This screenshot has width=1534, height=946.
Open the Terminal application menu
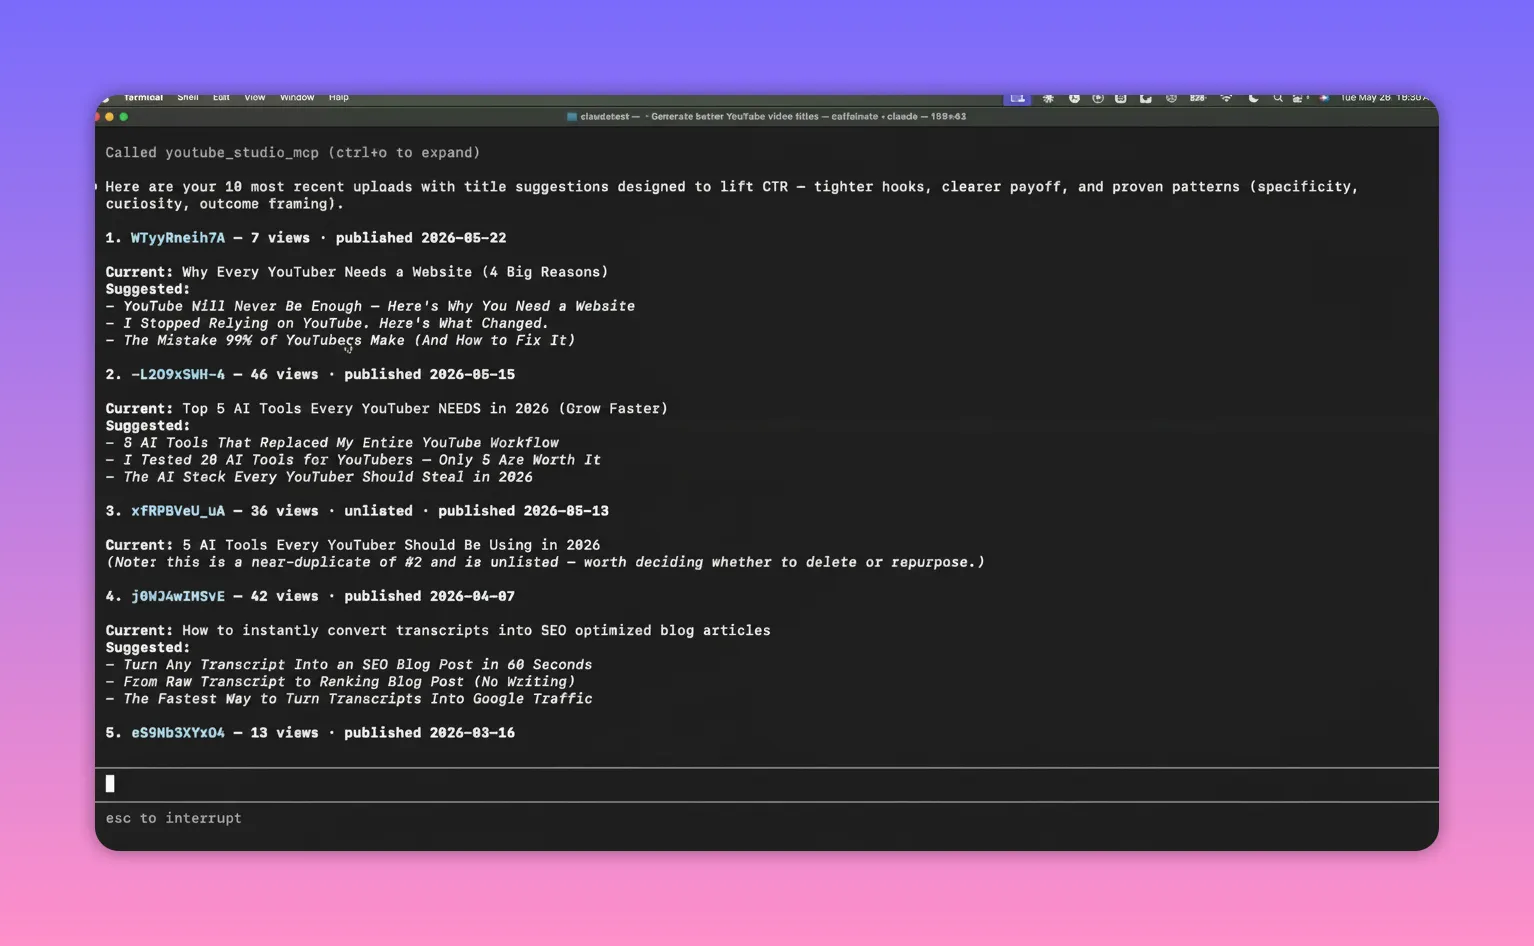coord(143,98)
